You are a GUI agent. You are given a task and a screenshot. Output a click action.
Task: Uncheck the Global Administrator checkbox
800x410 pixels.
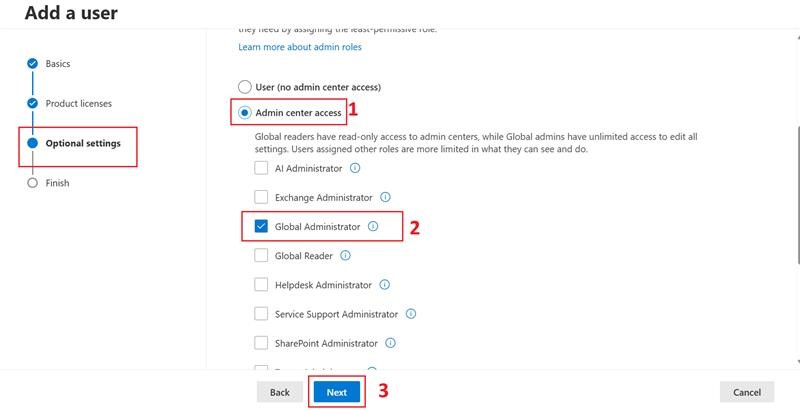pyautogui.click(x=261, y=226)
